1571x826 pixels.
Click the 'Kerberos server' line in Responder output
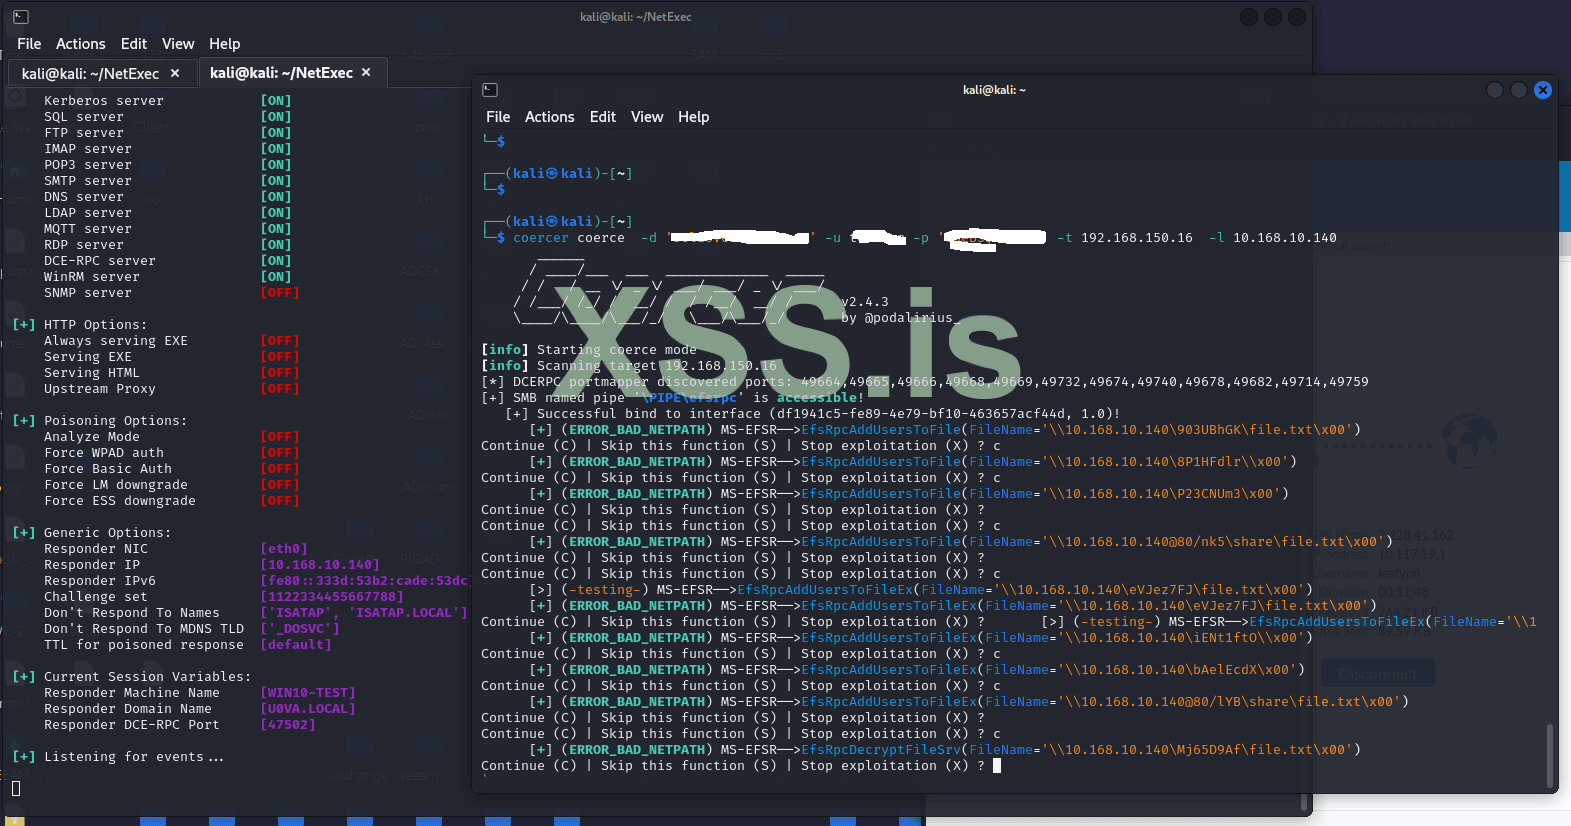pyautogui.click(x=104, y=101)
